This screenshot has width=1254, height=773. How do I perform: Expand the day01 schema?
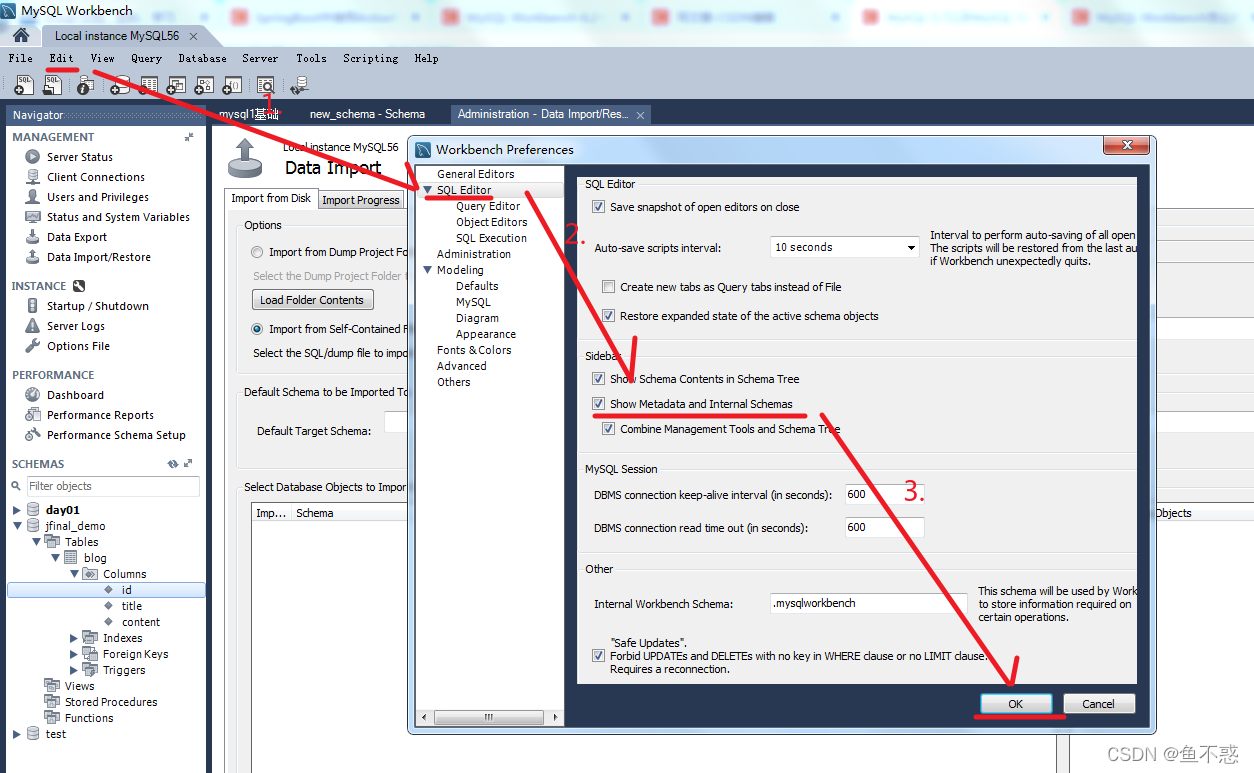tap(17, 510)
